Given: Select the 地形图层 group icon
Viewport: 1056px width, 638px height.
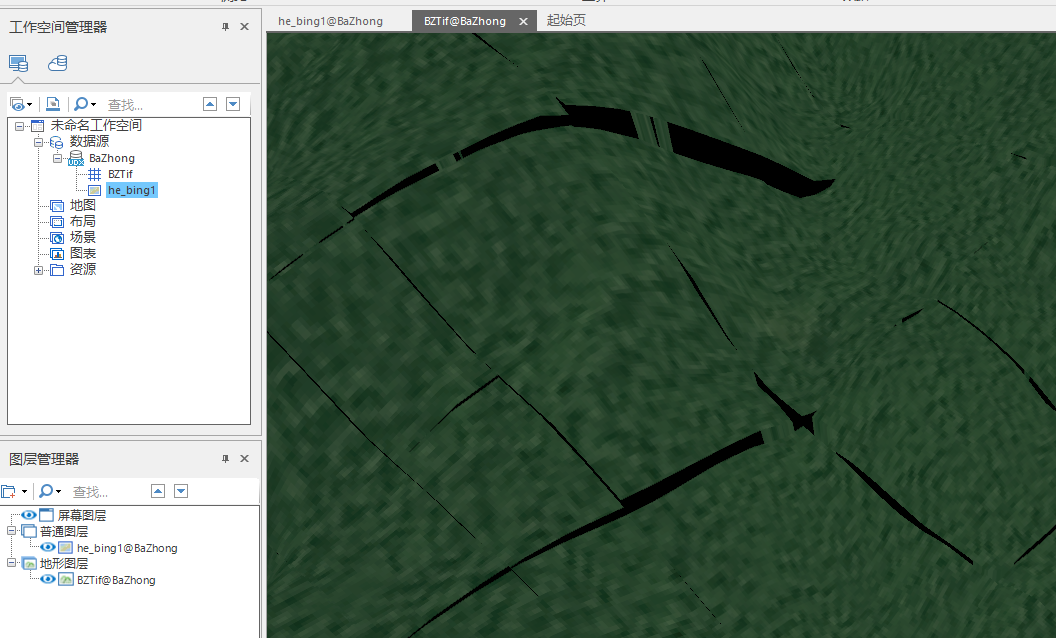Looking at the screenshot, I should 29,563.
